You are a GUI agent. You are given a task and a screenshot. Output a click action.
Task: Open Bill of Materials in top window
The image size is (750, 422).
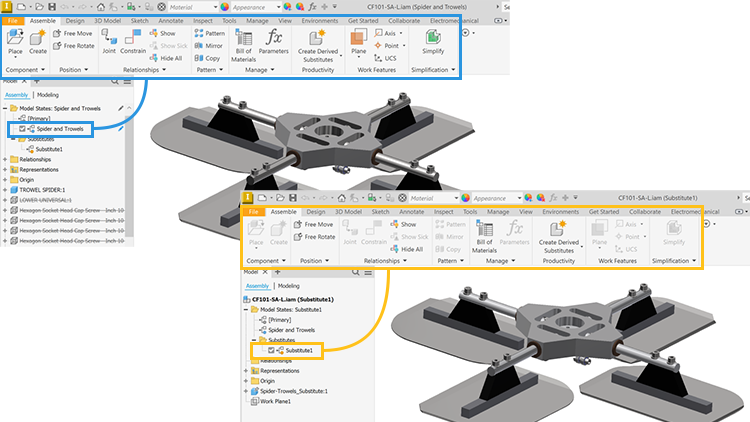pos(243,45)
